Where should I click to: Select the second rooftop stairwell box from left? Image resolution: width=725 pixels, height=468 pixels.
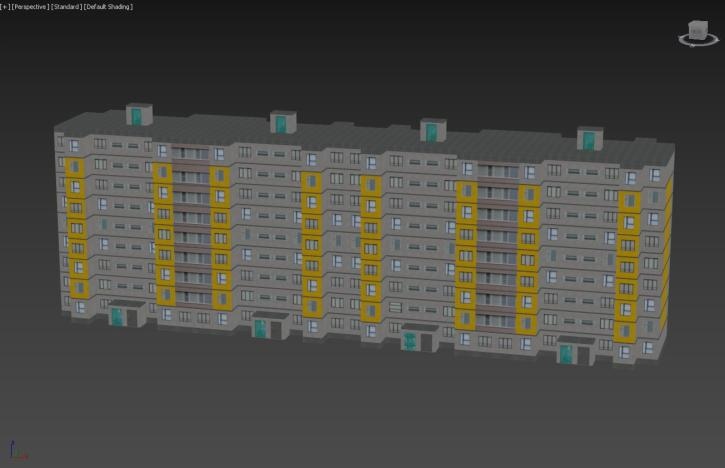point(283,122)
